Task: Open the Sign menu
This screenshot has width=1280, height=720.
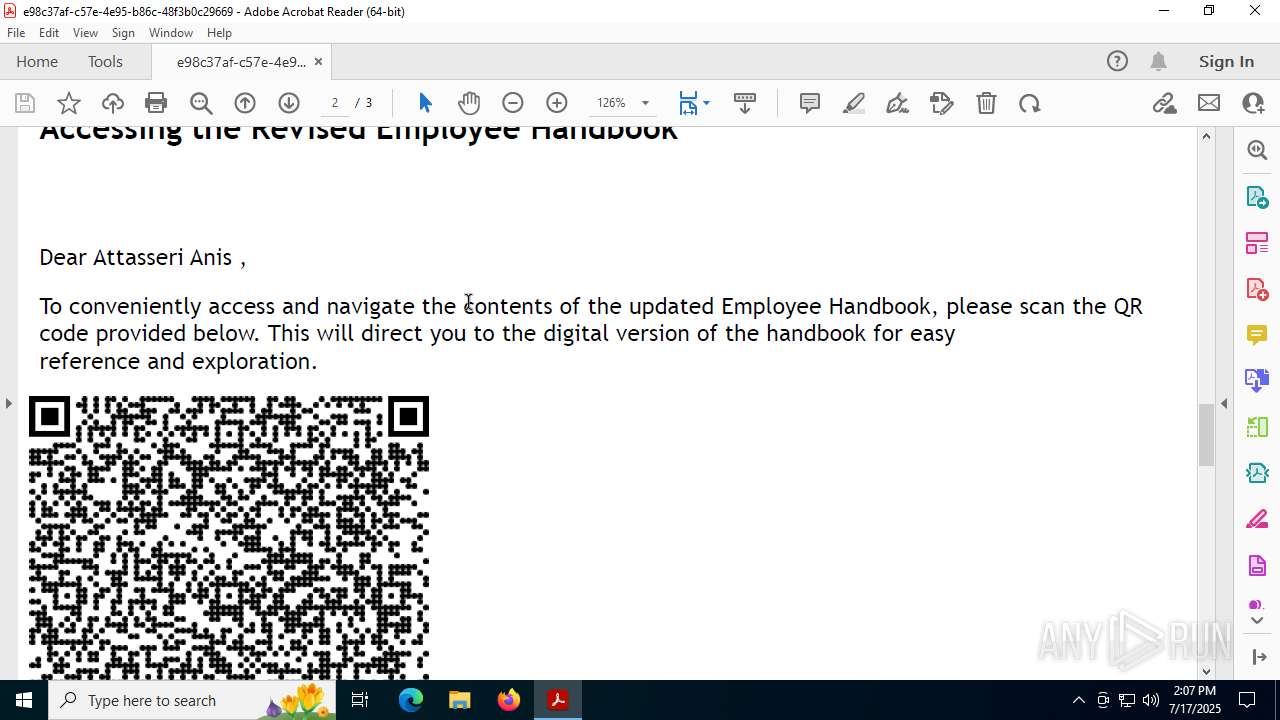Action: click(x=123, y=33)
